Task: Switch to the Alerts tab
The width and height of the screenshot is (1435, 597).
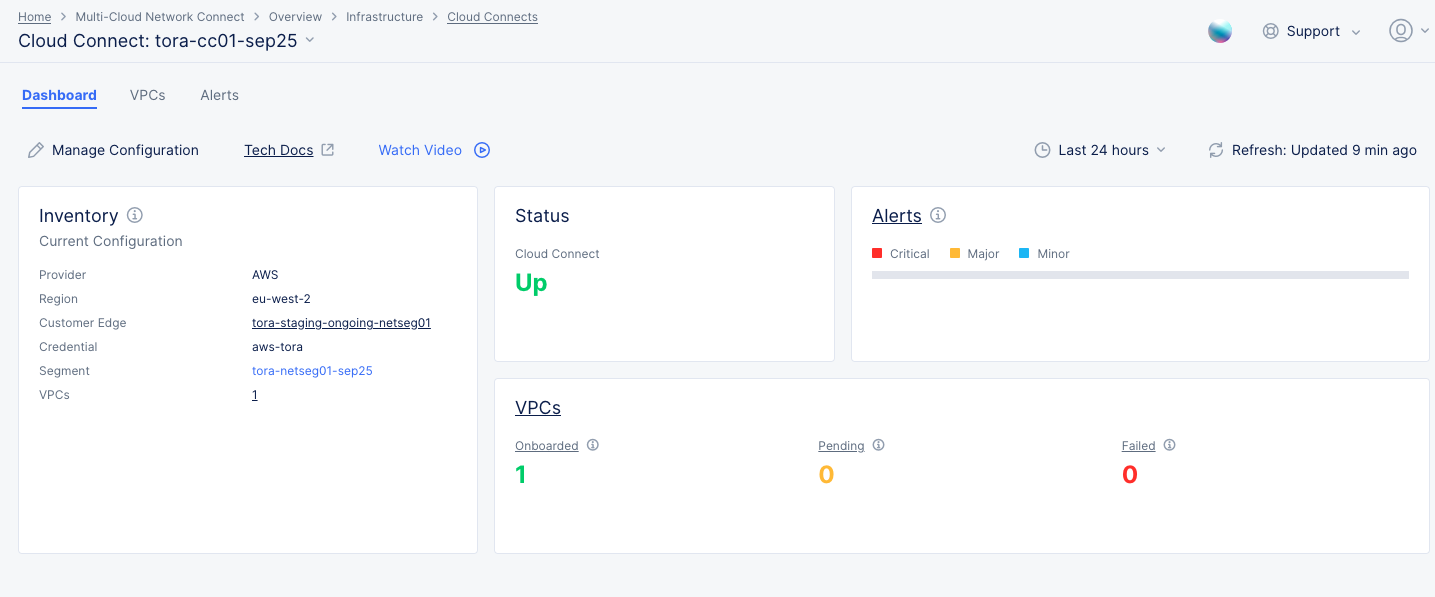Action: click(219, 95)
